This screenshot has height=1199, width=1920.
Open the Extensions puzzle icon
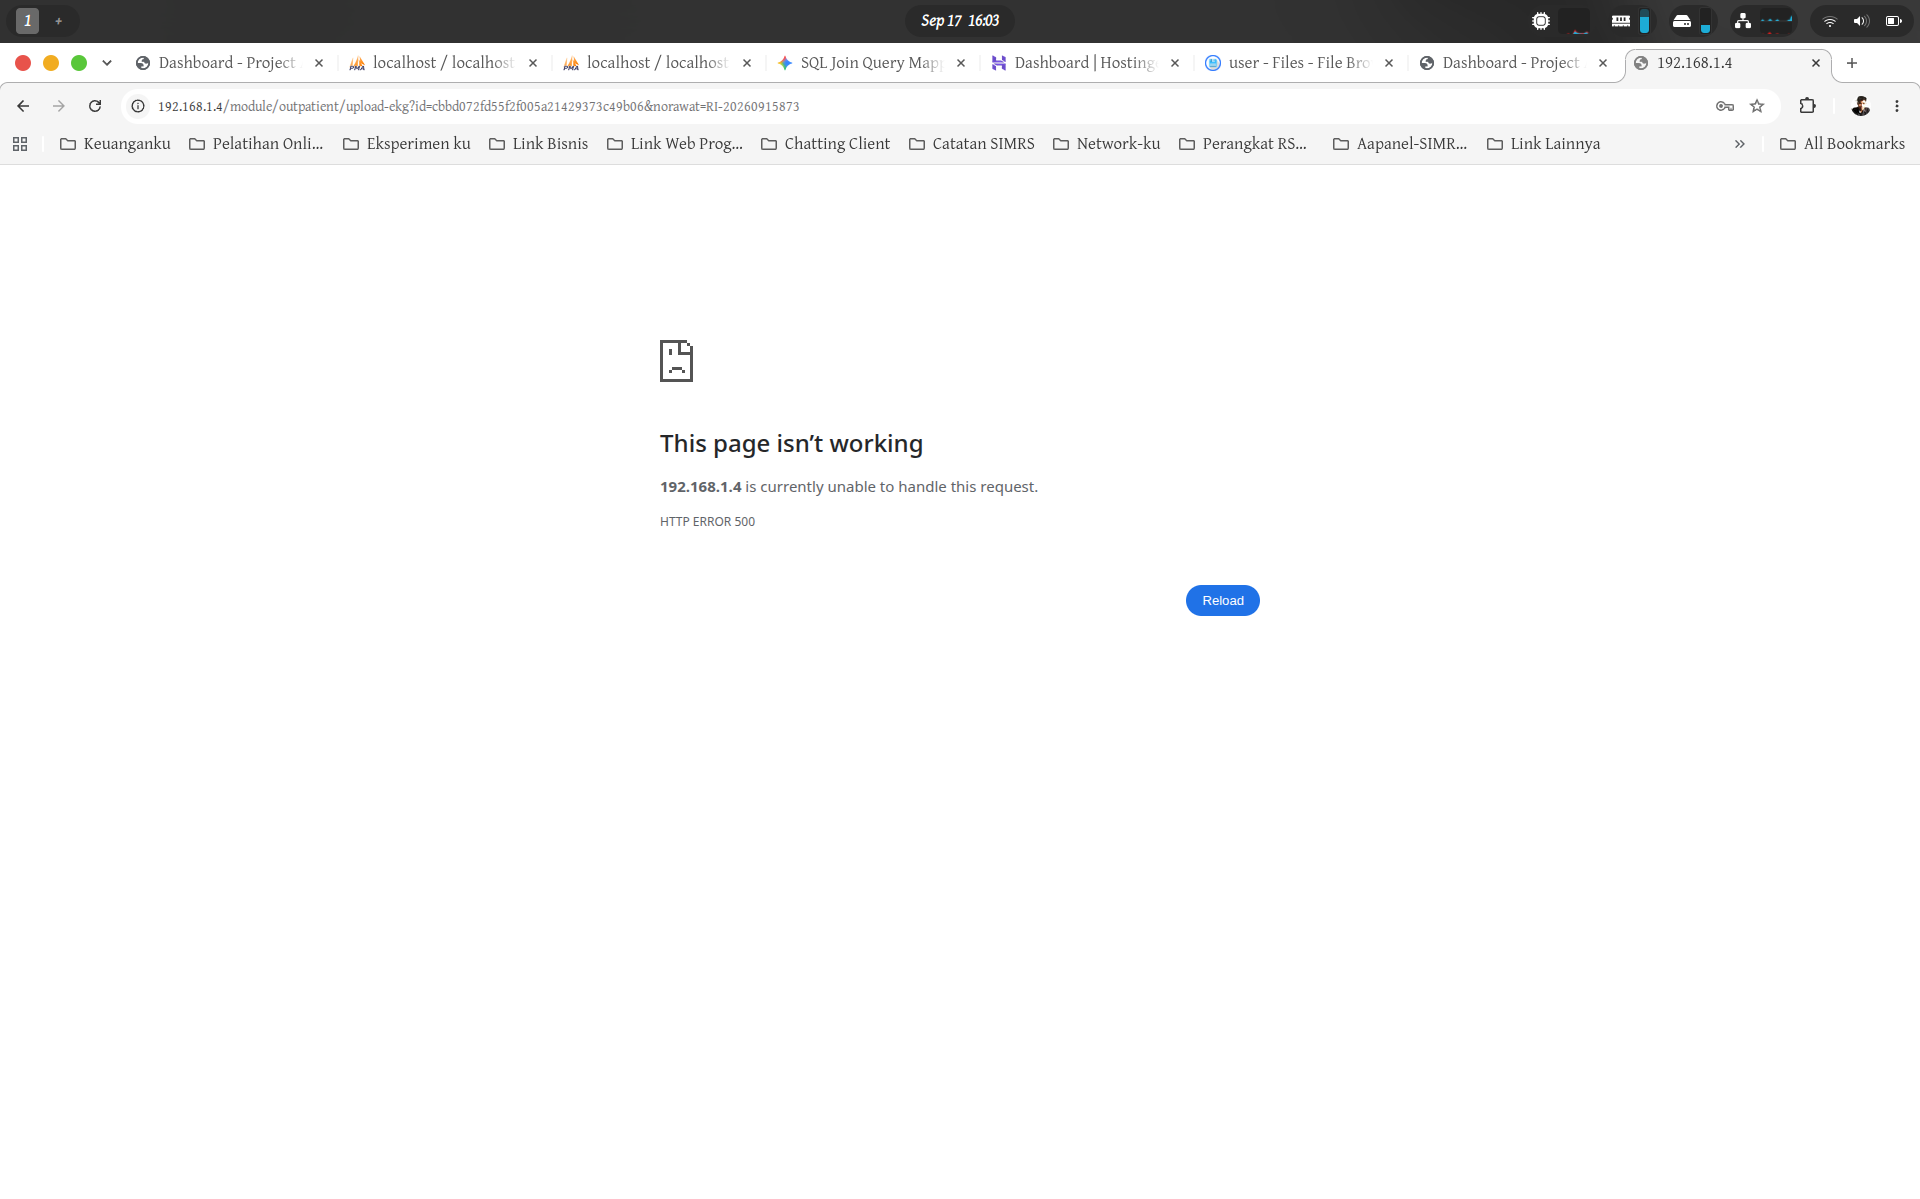[1807, 106]
